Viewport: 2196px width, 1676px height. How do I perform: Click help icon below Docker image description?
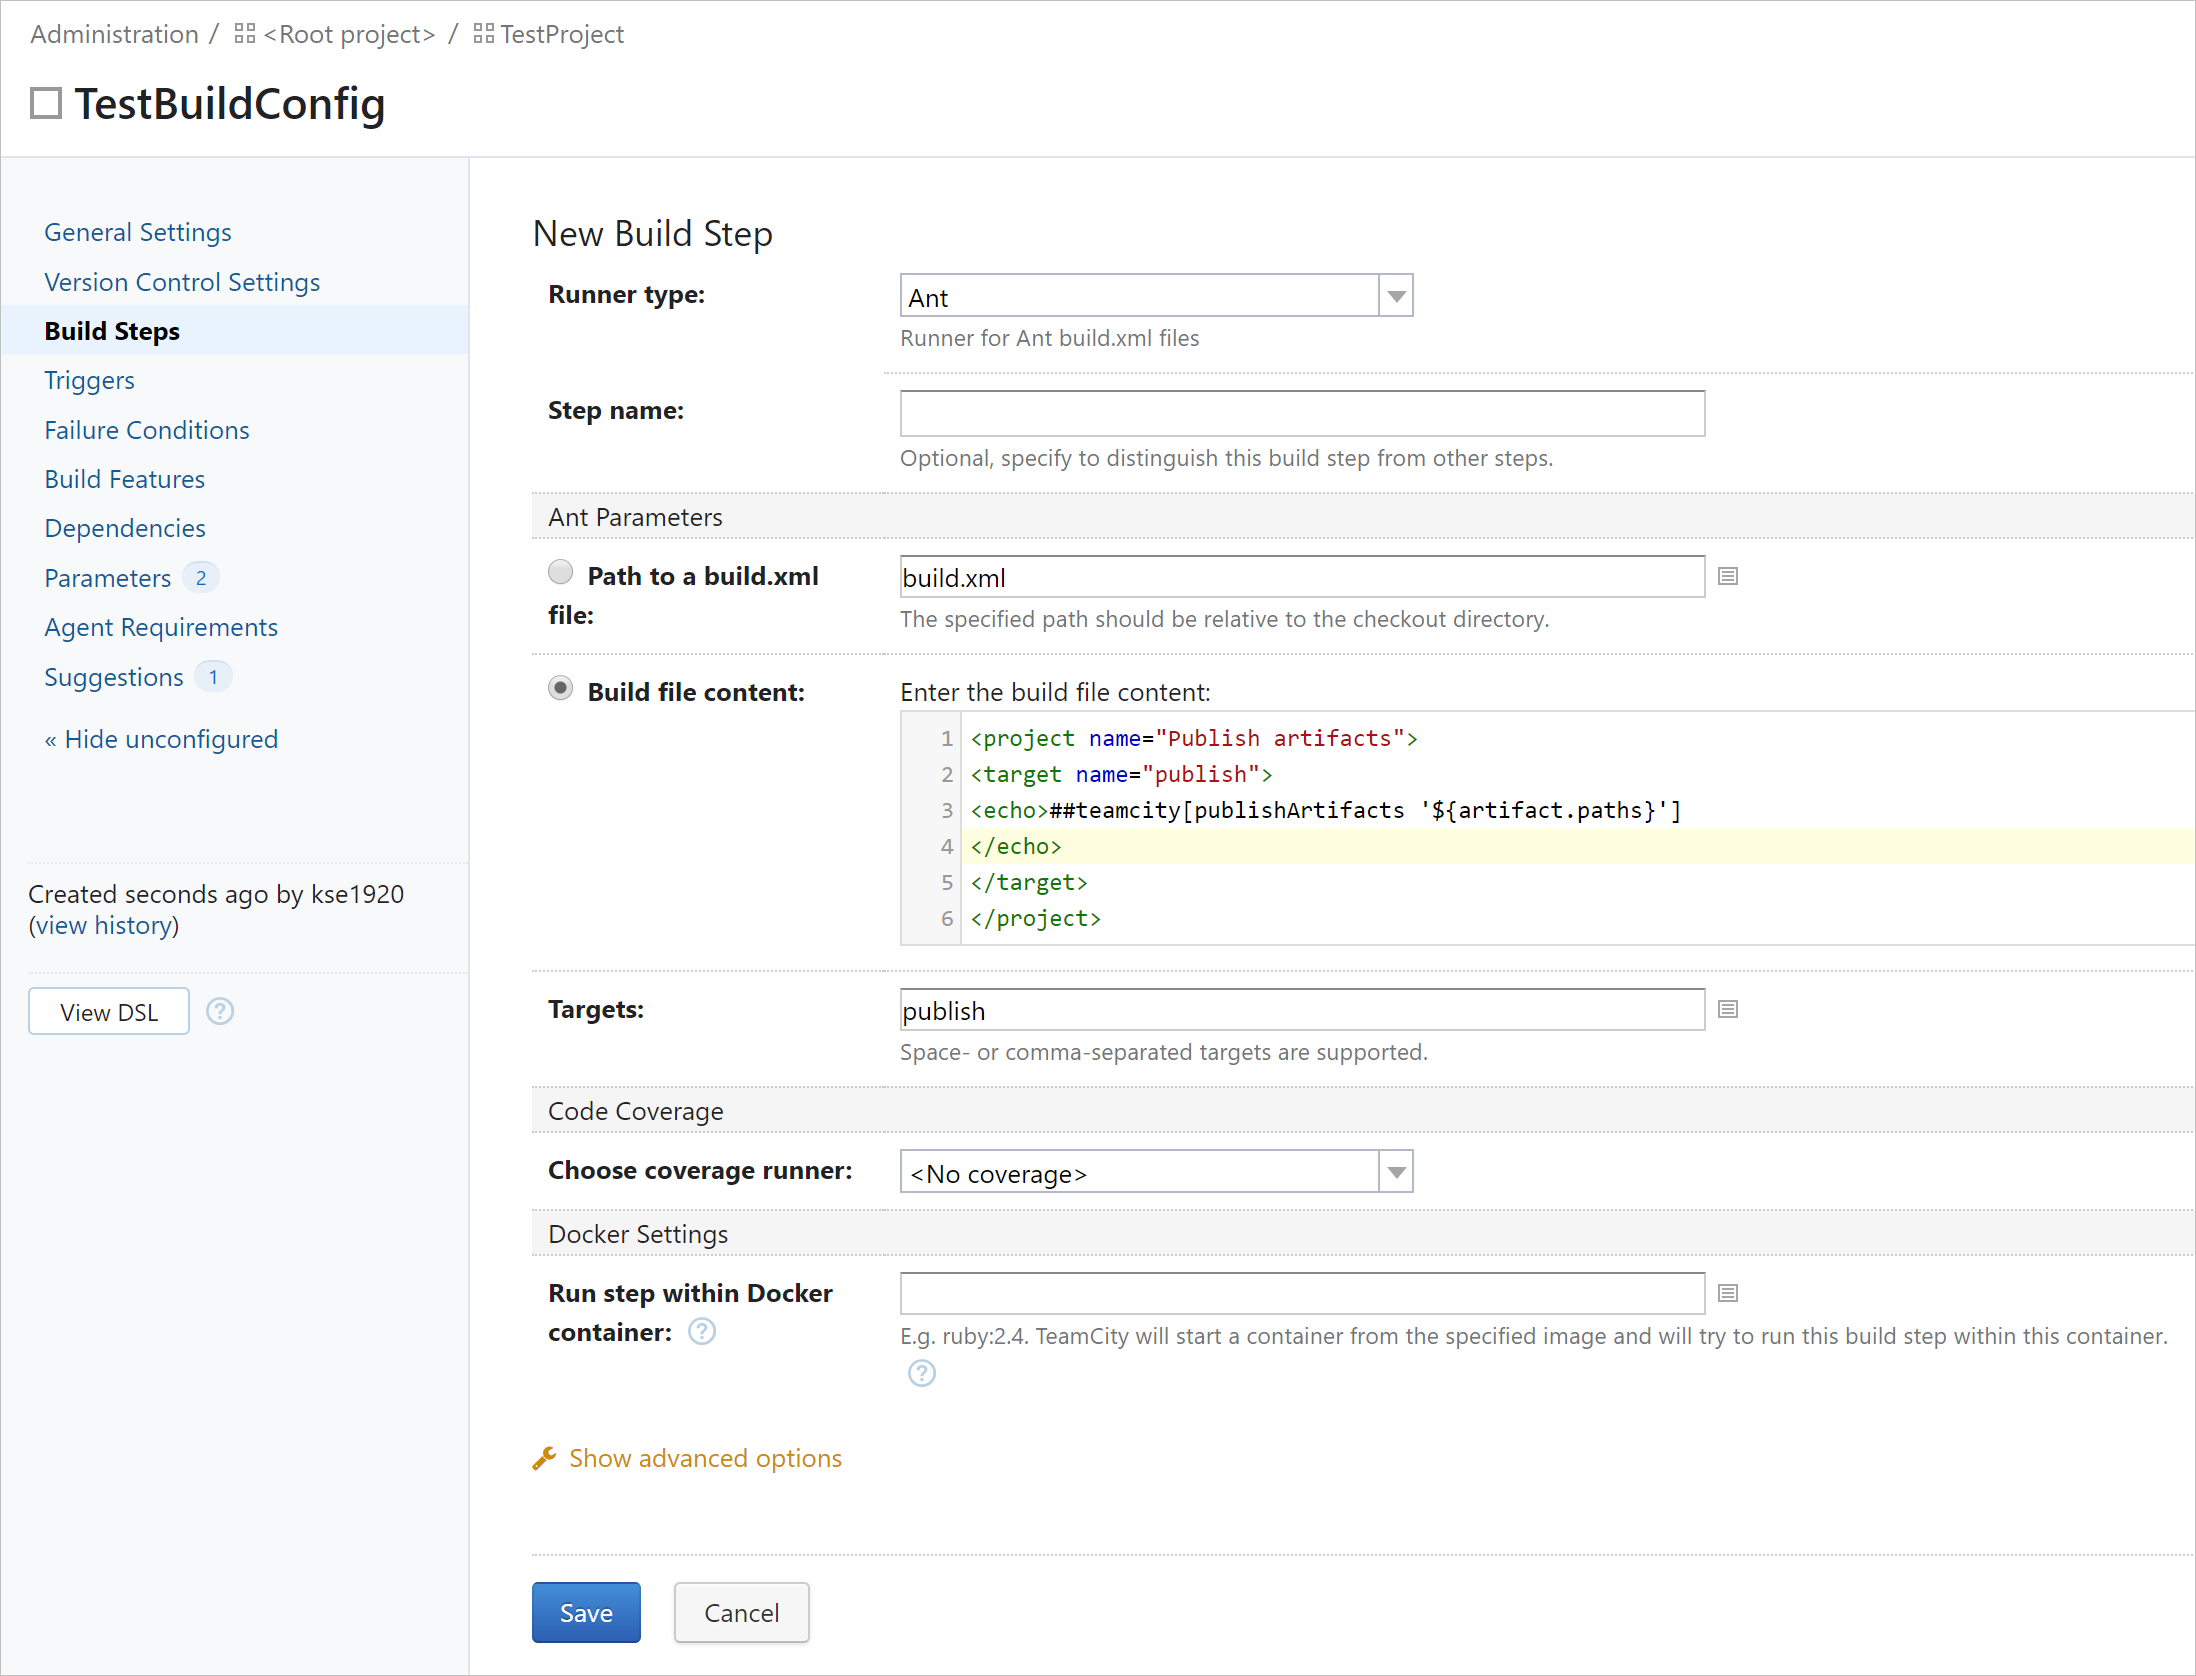tap(921, 1373)
